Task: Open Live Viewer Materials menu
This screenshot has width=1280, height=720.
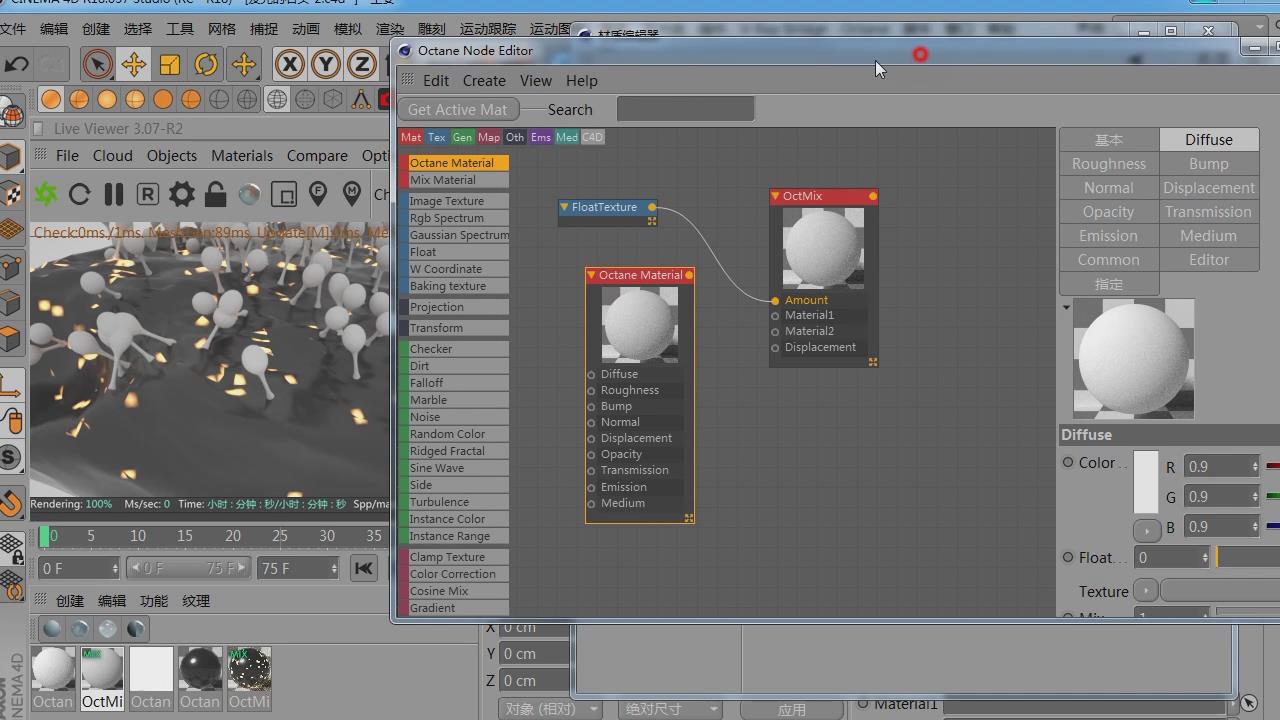Action: (242, 156)
